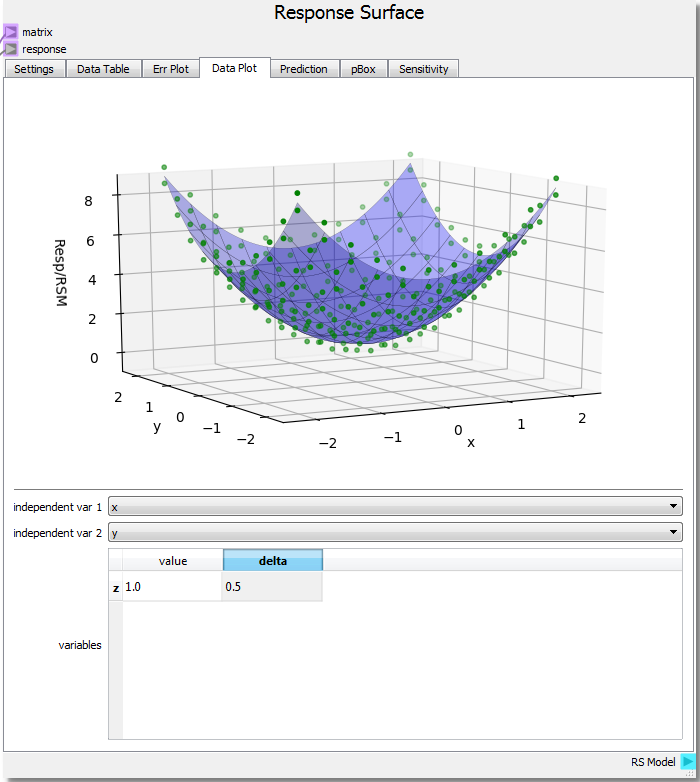Select the Data Plot tab
The width and height of the screenshot is (700, 782).
(x=234, y=69)
